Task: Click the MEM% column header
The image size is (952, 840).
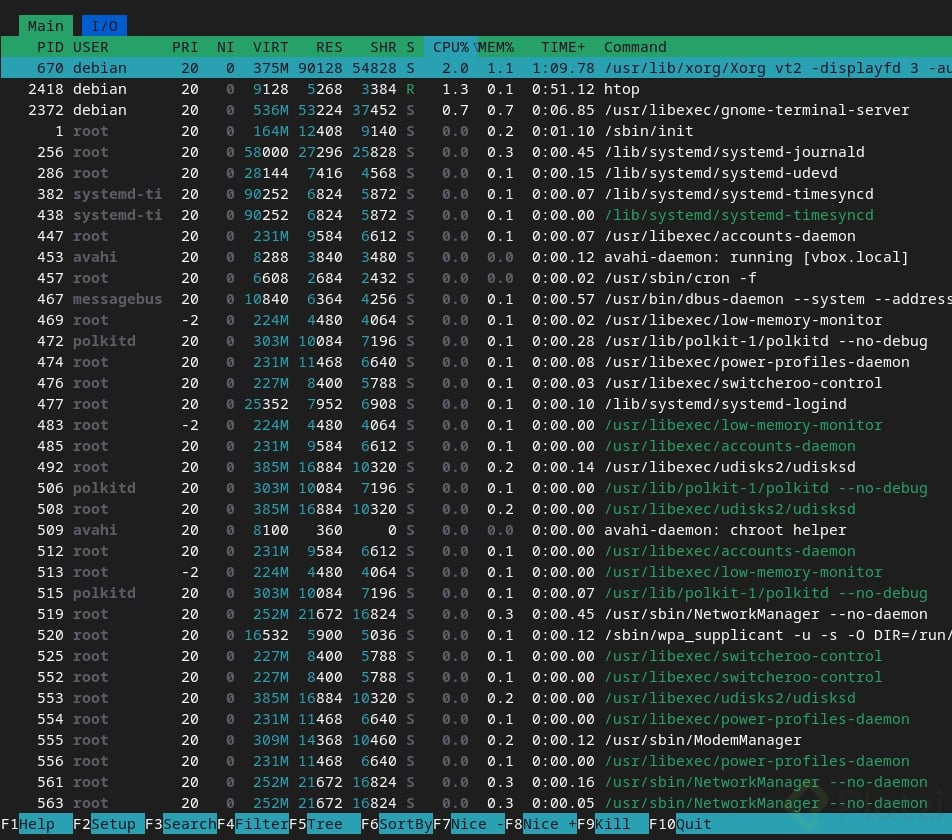Action: click(495, 47)
